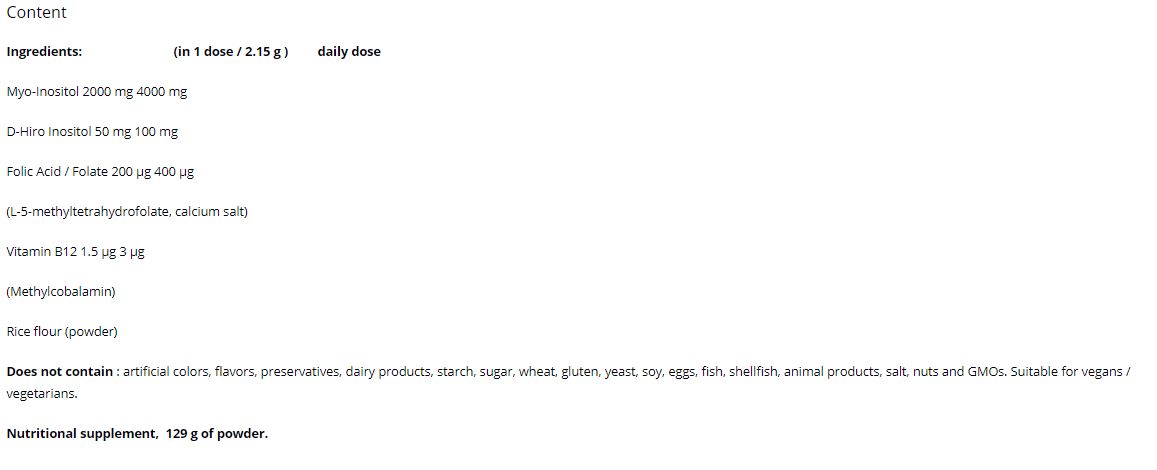Image resolution: width=1157 pixels, height=470 pixels.
Task: Click the bold "Does not contain" label
Action: [x=60, y=372]
